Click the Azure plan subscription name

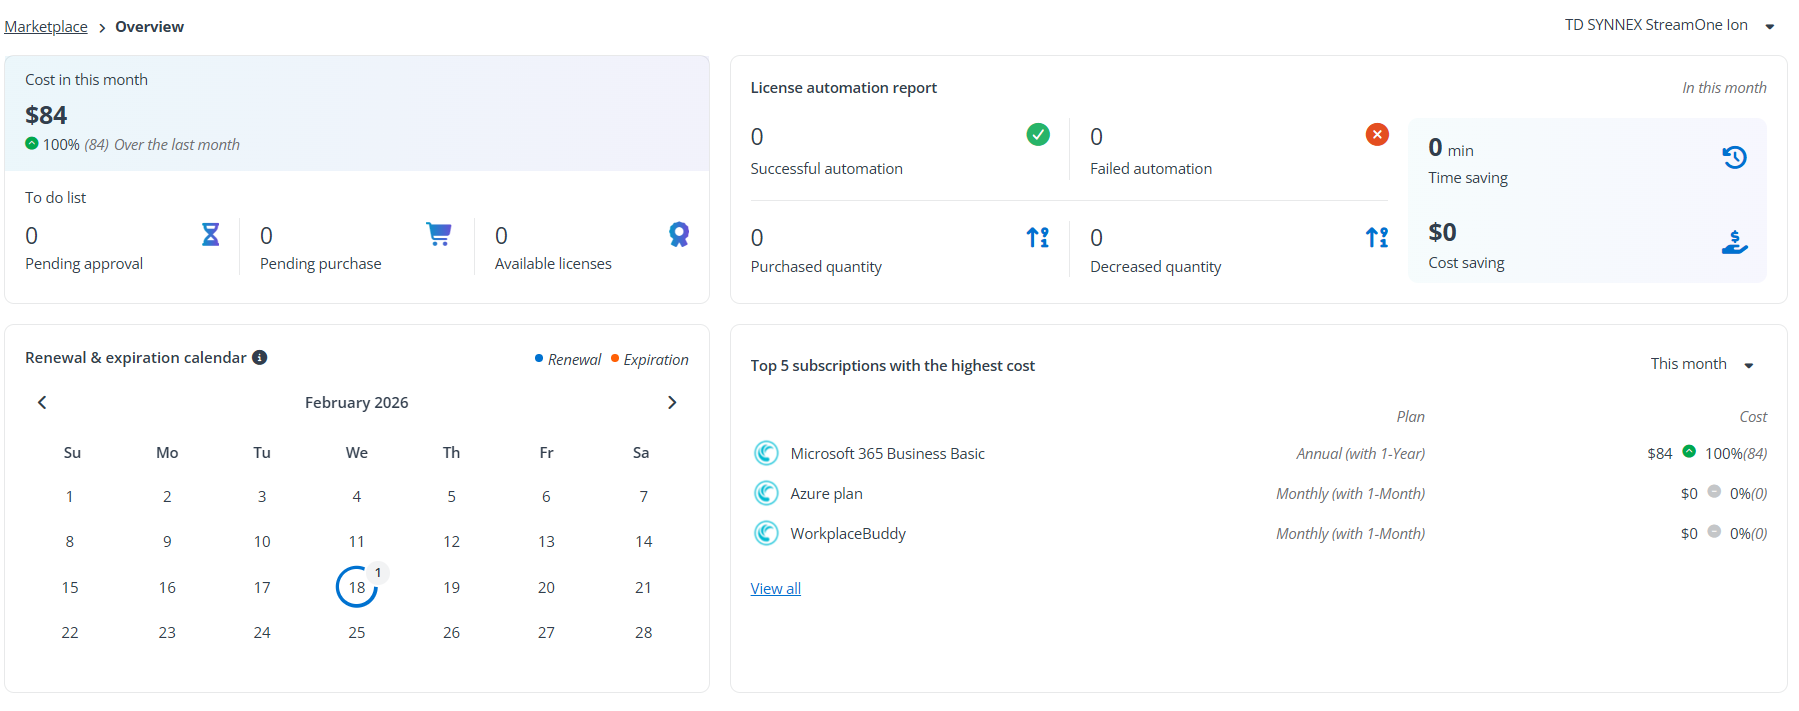coord(826,493)
